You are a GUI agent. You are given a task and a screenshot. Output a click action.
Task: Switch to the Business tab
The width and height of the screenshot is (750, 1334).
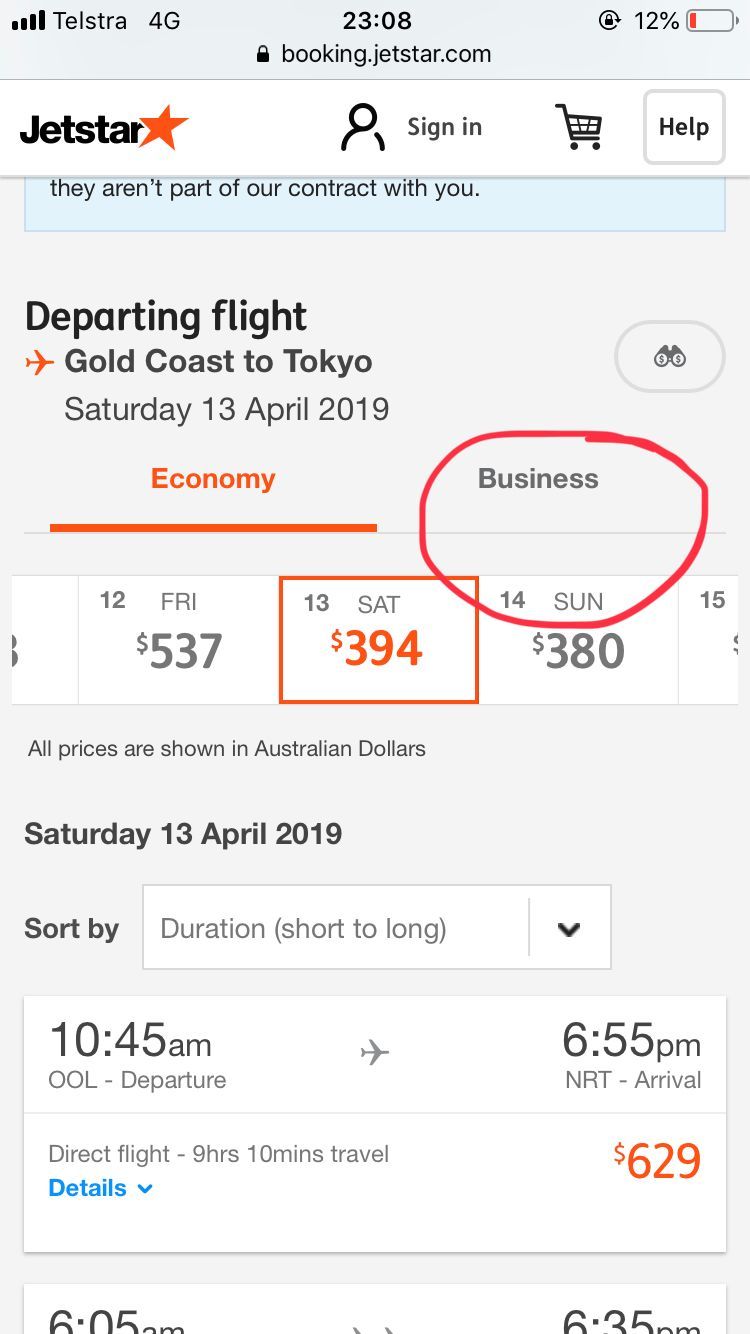538,479
